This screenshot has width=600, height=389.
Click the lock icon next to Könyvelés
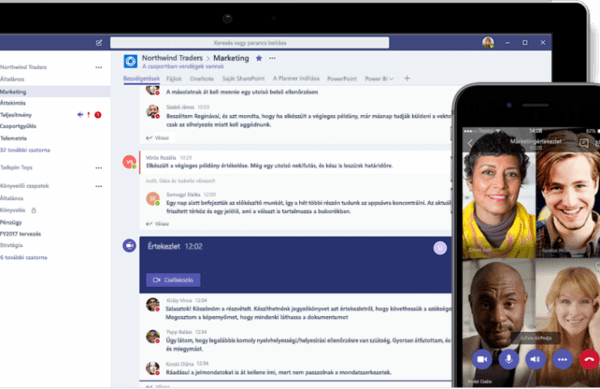(x=34, y=210)
